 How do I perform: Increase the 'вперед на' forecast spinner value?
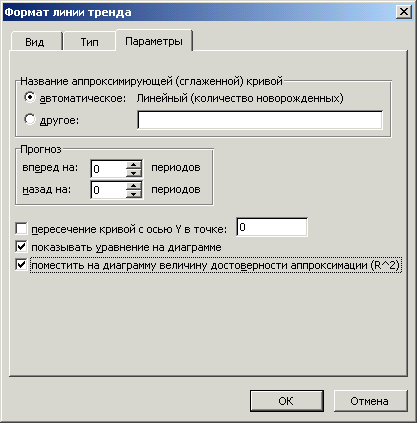pos(134,164)
